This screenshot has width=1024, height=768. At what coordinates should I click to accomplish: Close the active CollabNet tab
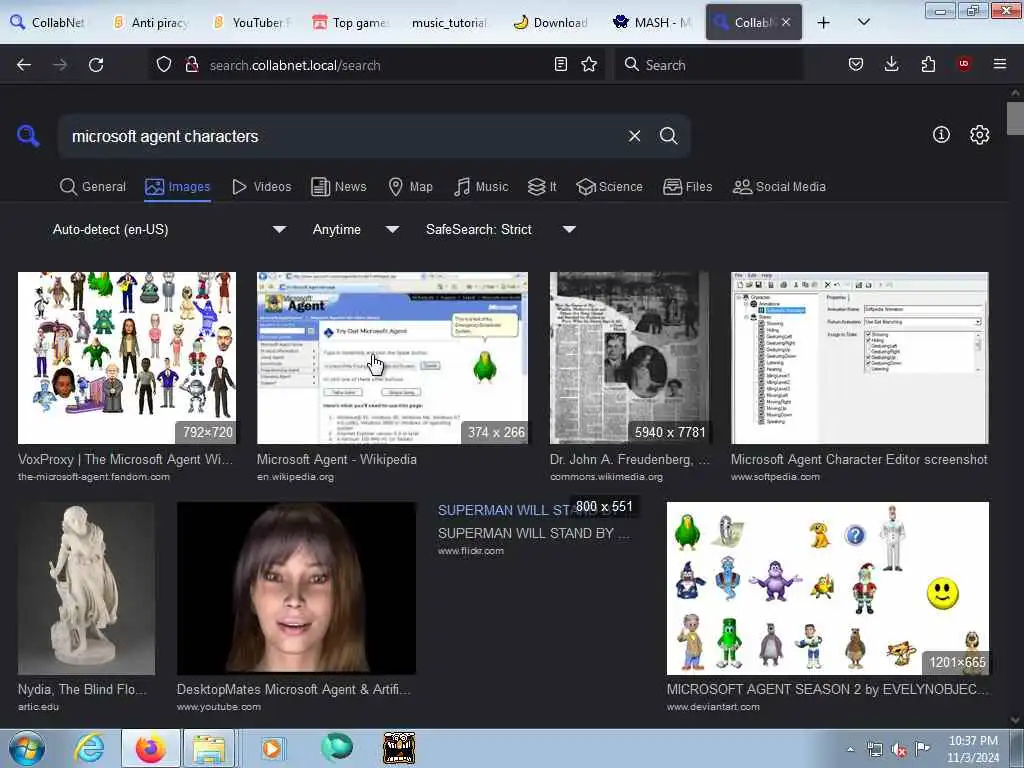pyautogui.click(x=786, y=22)
